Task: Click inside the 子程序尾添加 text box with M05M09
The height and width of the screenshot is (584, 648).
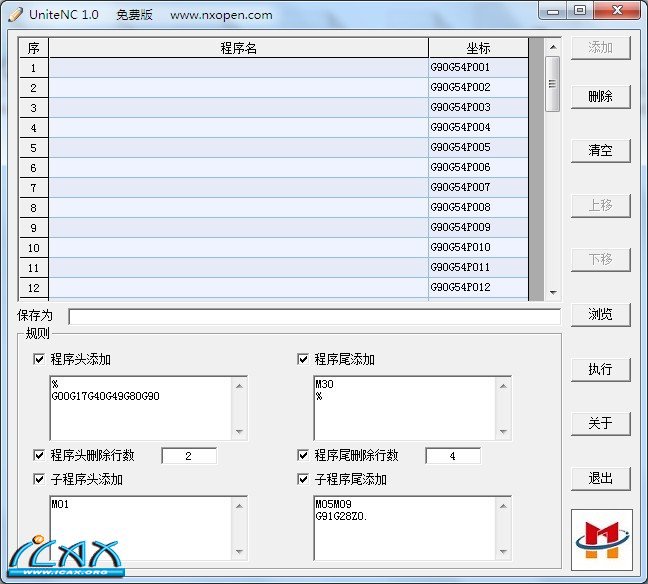Action: [x=405, y=528]
